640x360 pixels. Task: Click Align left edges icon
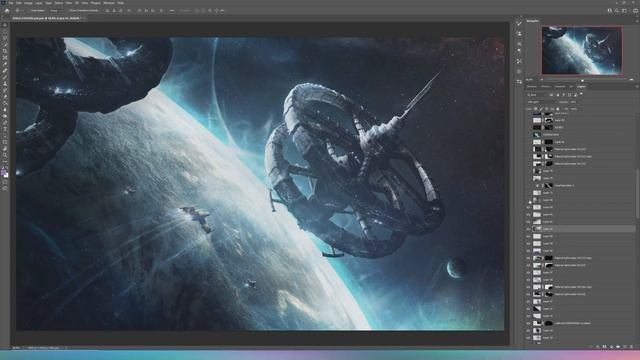click(107, 11)
